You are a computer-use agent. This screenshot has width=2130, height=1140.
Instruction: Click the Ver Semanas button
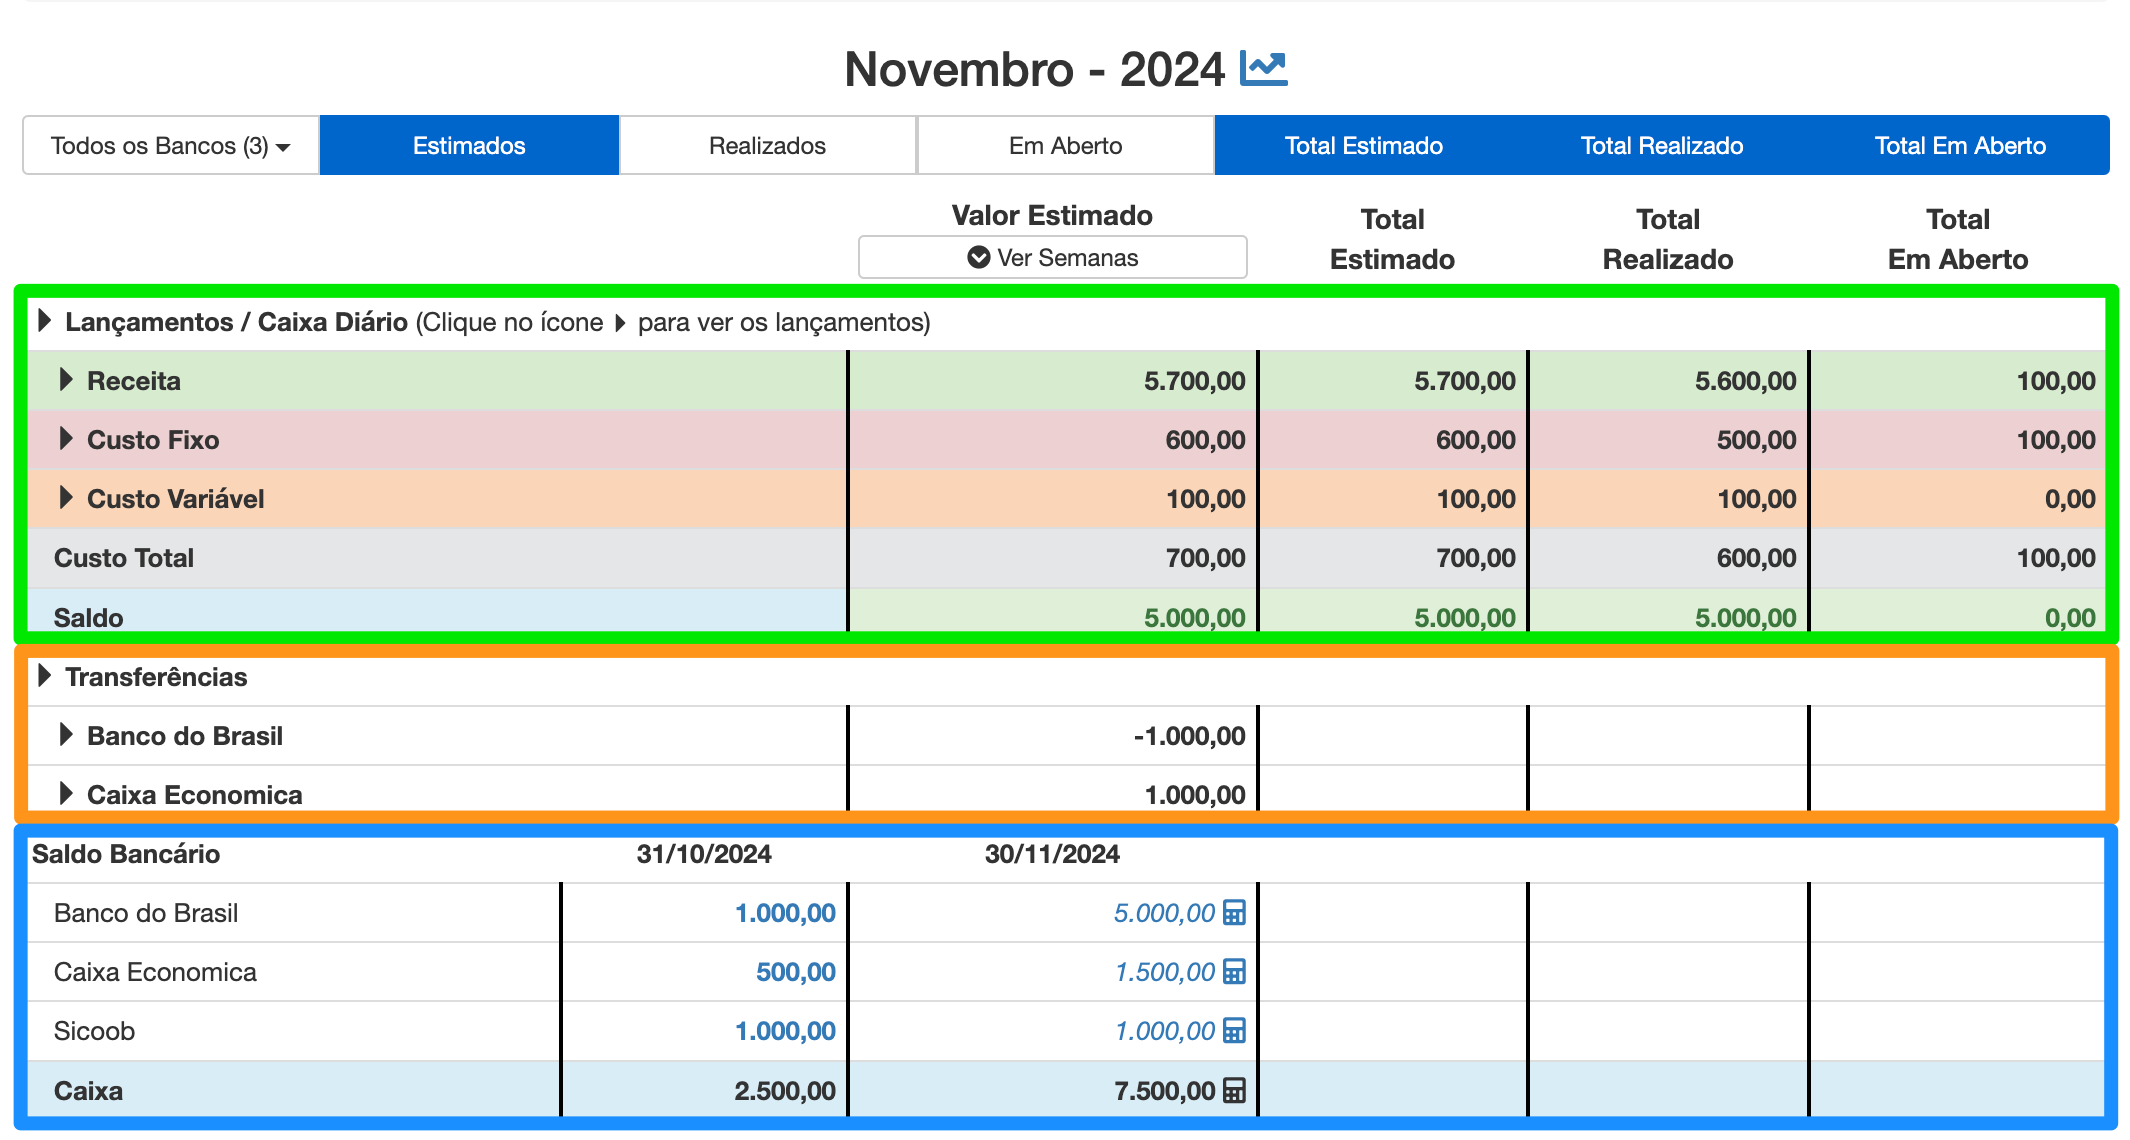pos(1052,257)
